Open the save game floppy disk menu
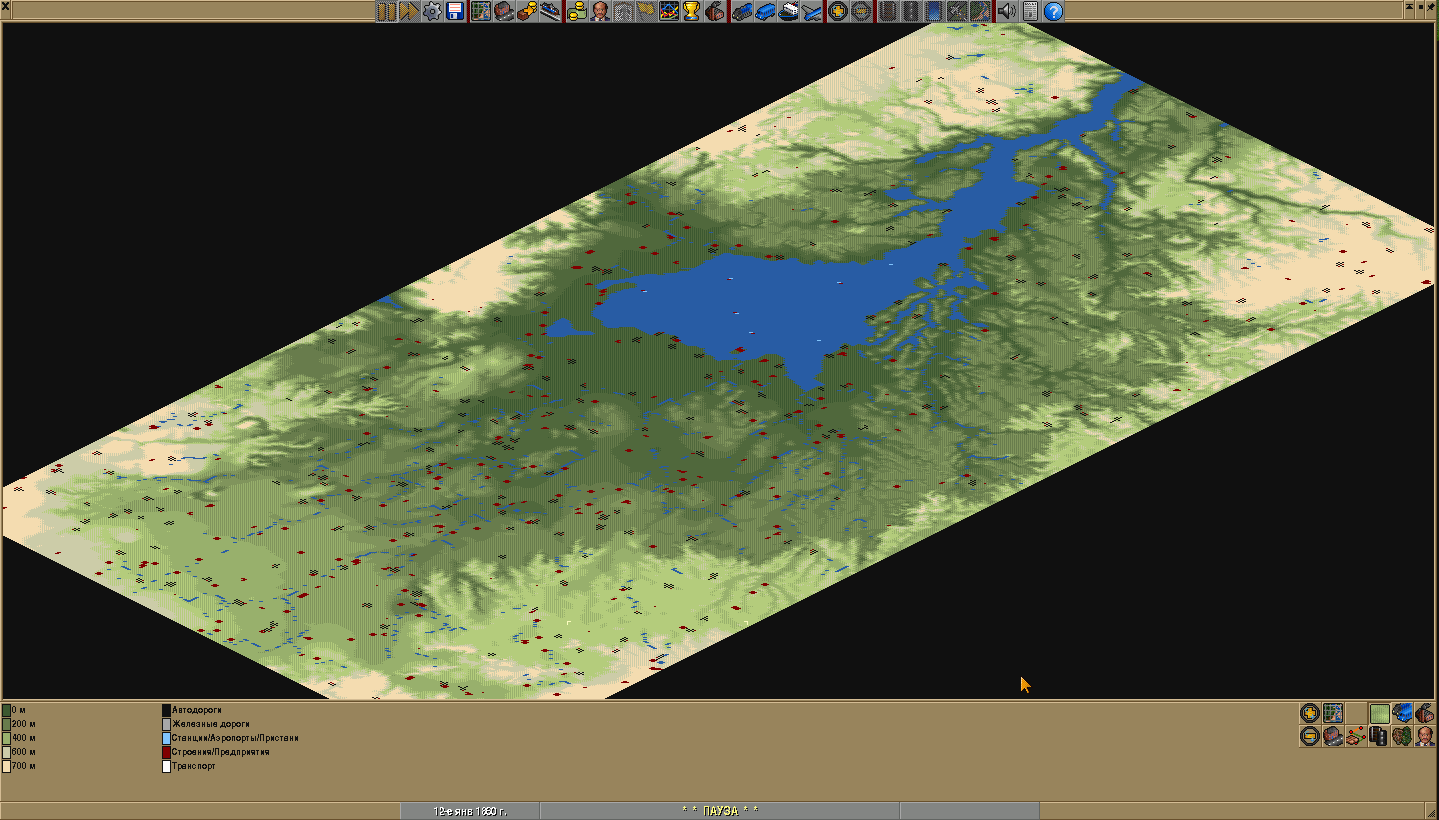Image resolution: width=1439 pixels, height=820 pixels. [455, 11]
